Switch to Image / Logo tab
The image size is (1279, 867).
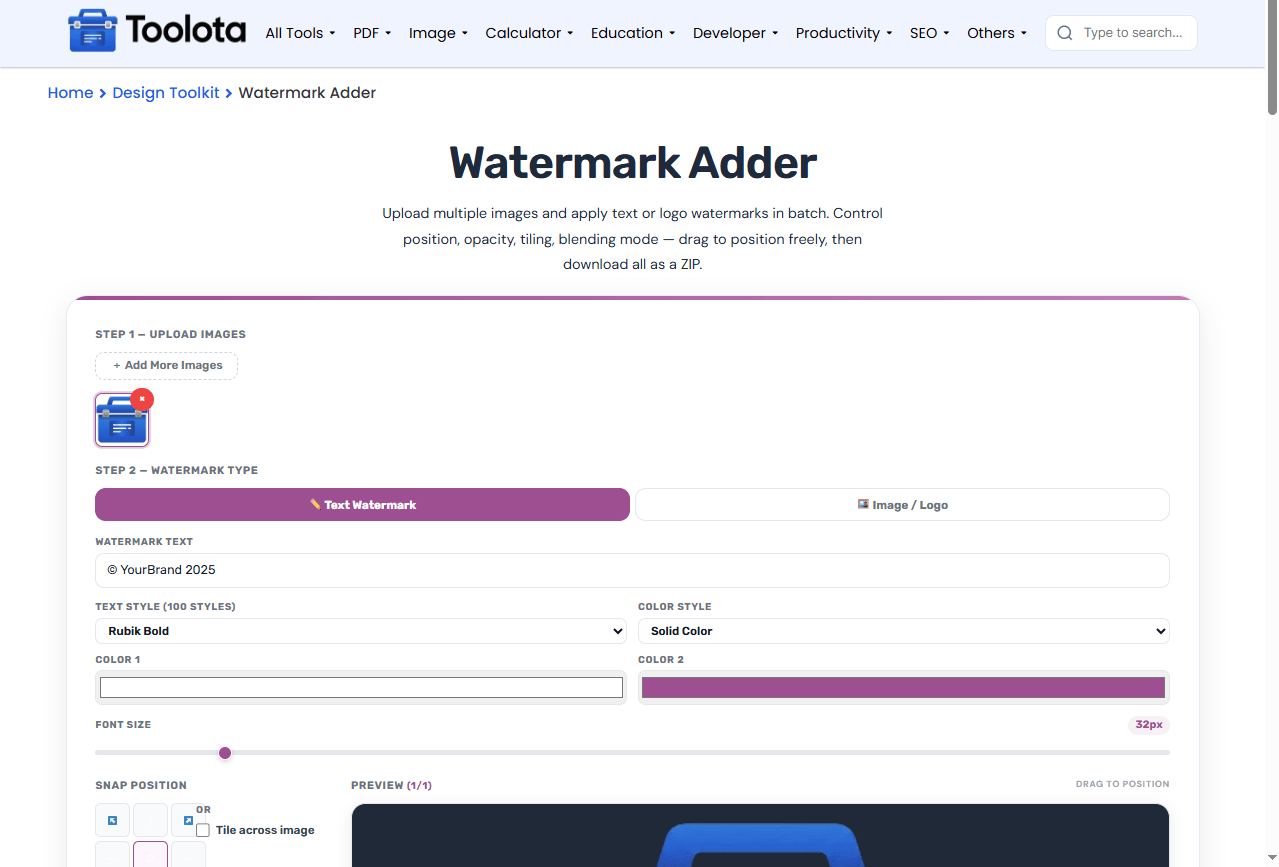tap(902, 505)
